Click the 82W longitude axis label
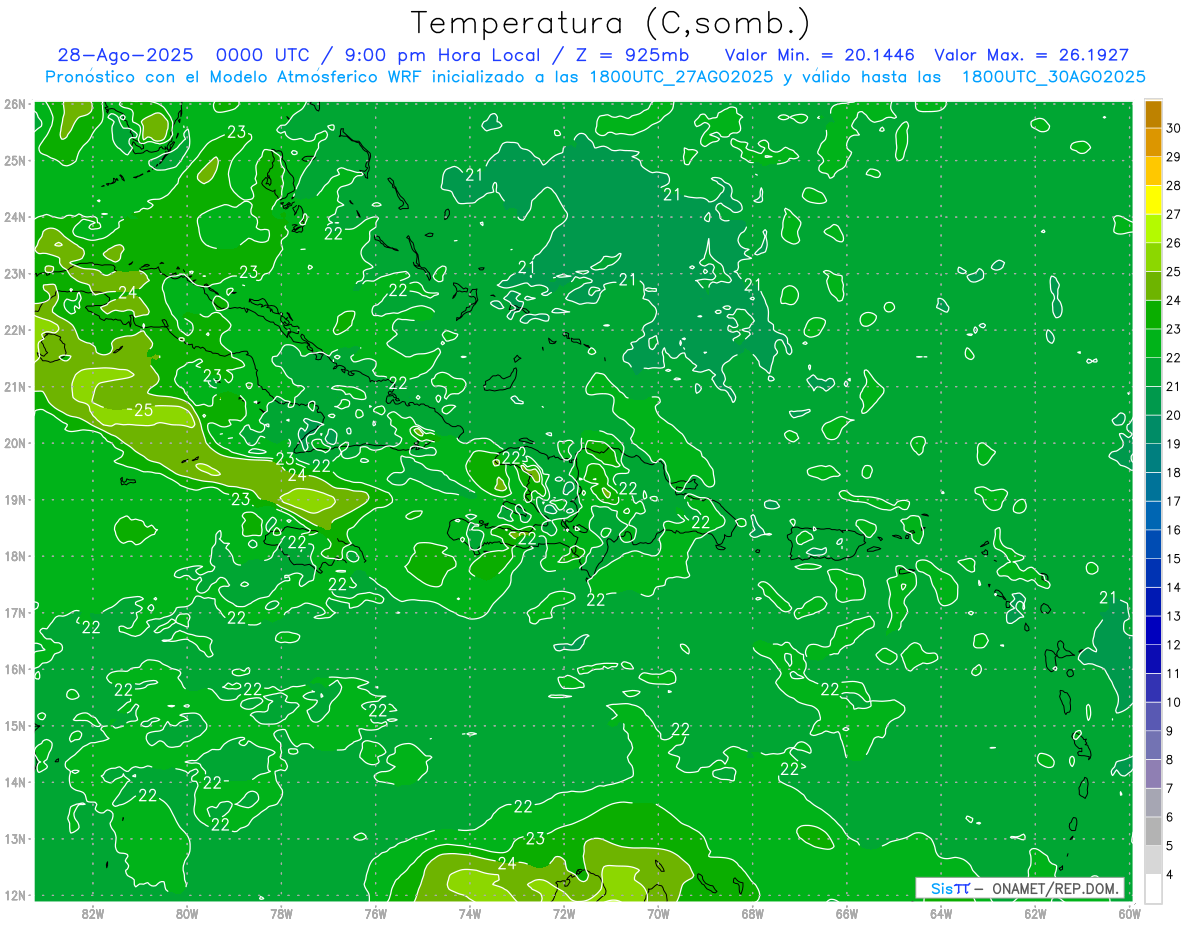The width and height of the screenshot is (1200, 927). pos(92,913)
